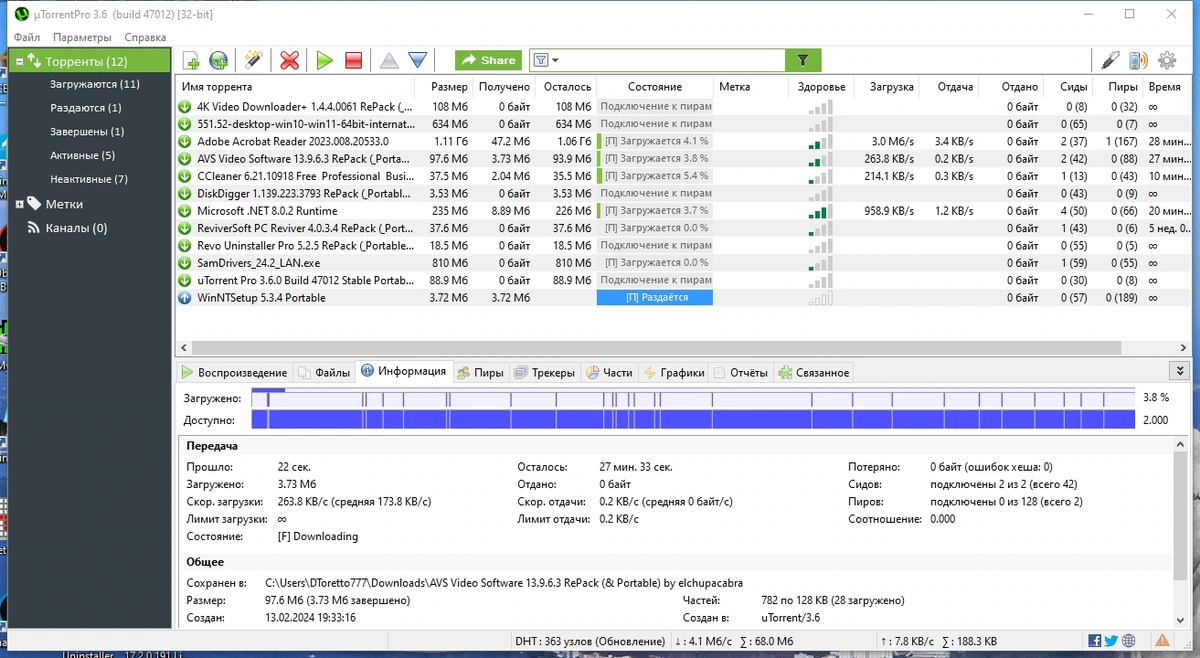1200x658 pixels.
Task: Collapse the Торренты (12) tree node
Action: [19, 61]
